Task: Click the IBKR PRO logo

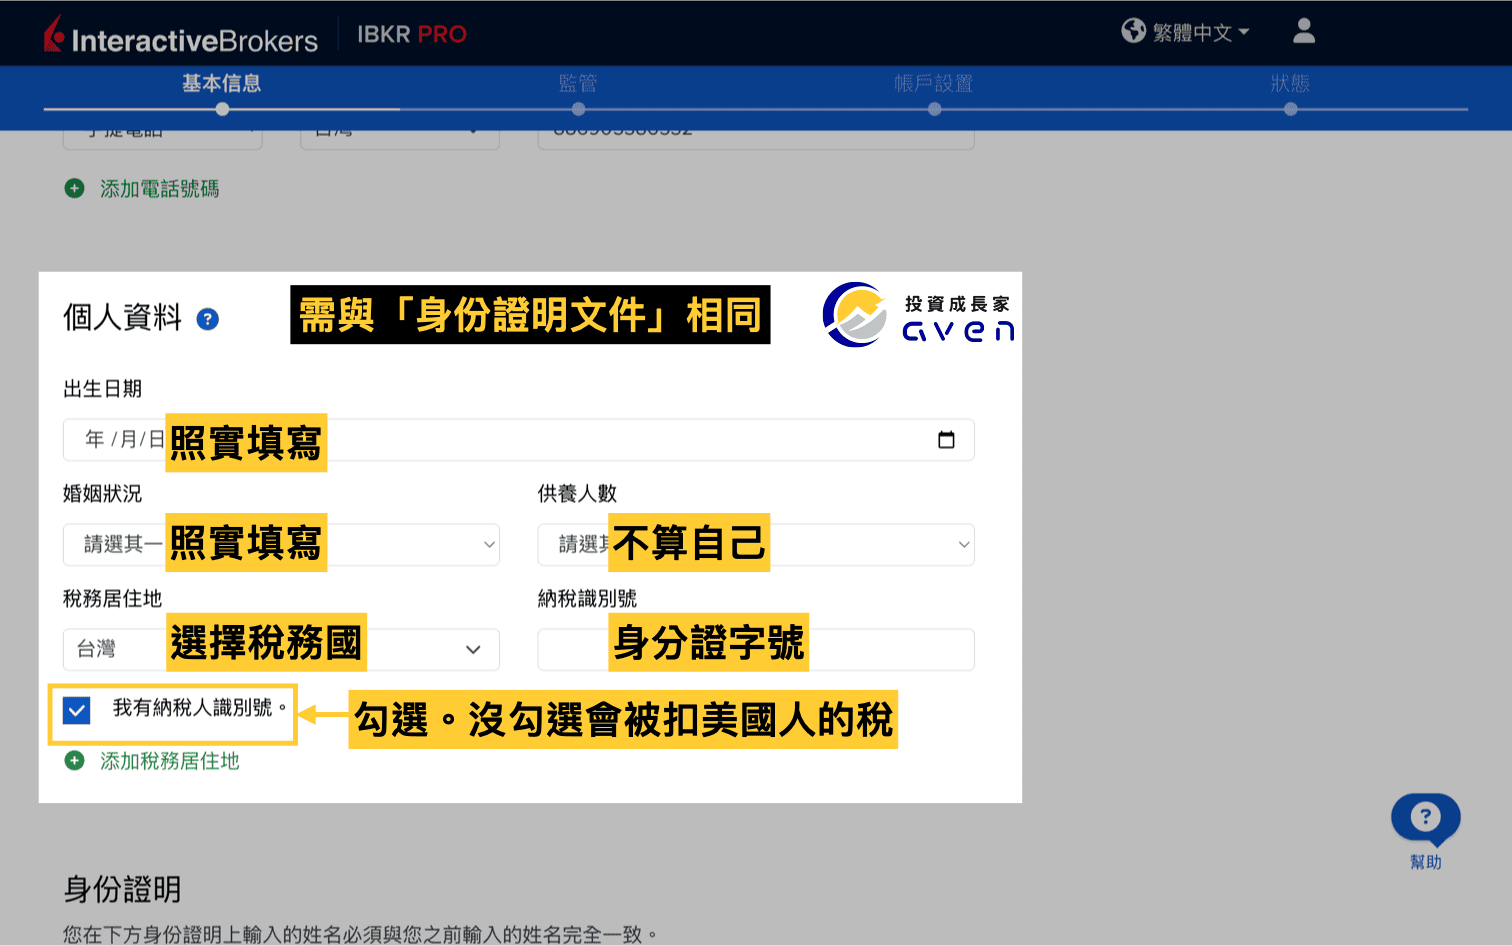Action: coord(411,33)
